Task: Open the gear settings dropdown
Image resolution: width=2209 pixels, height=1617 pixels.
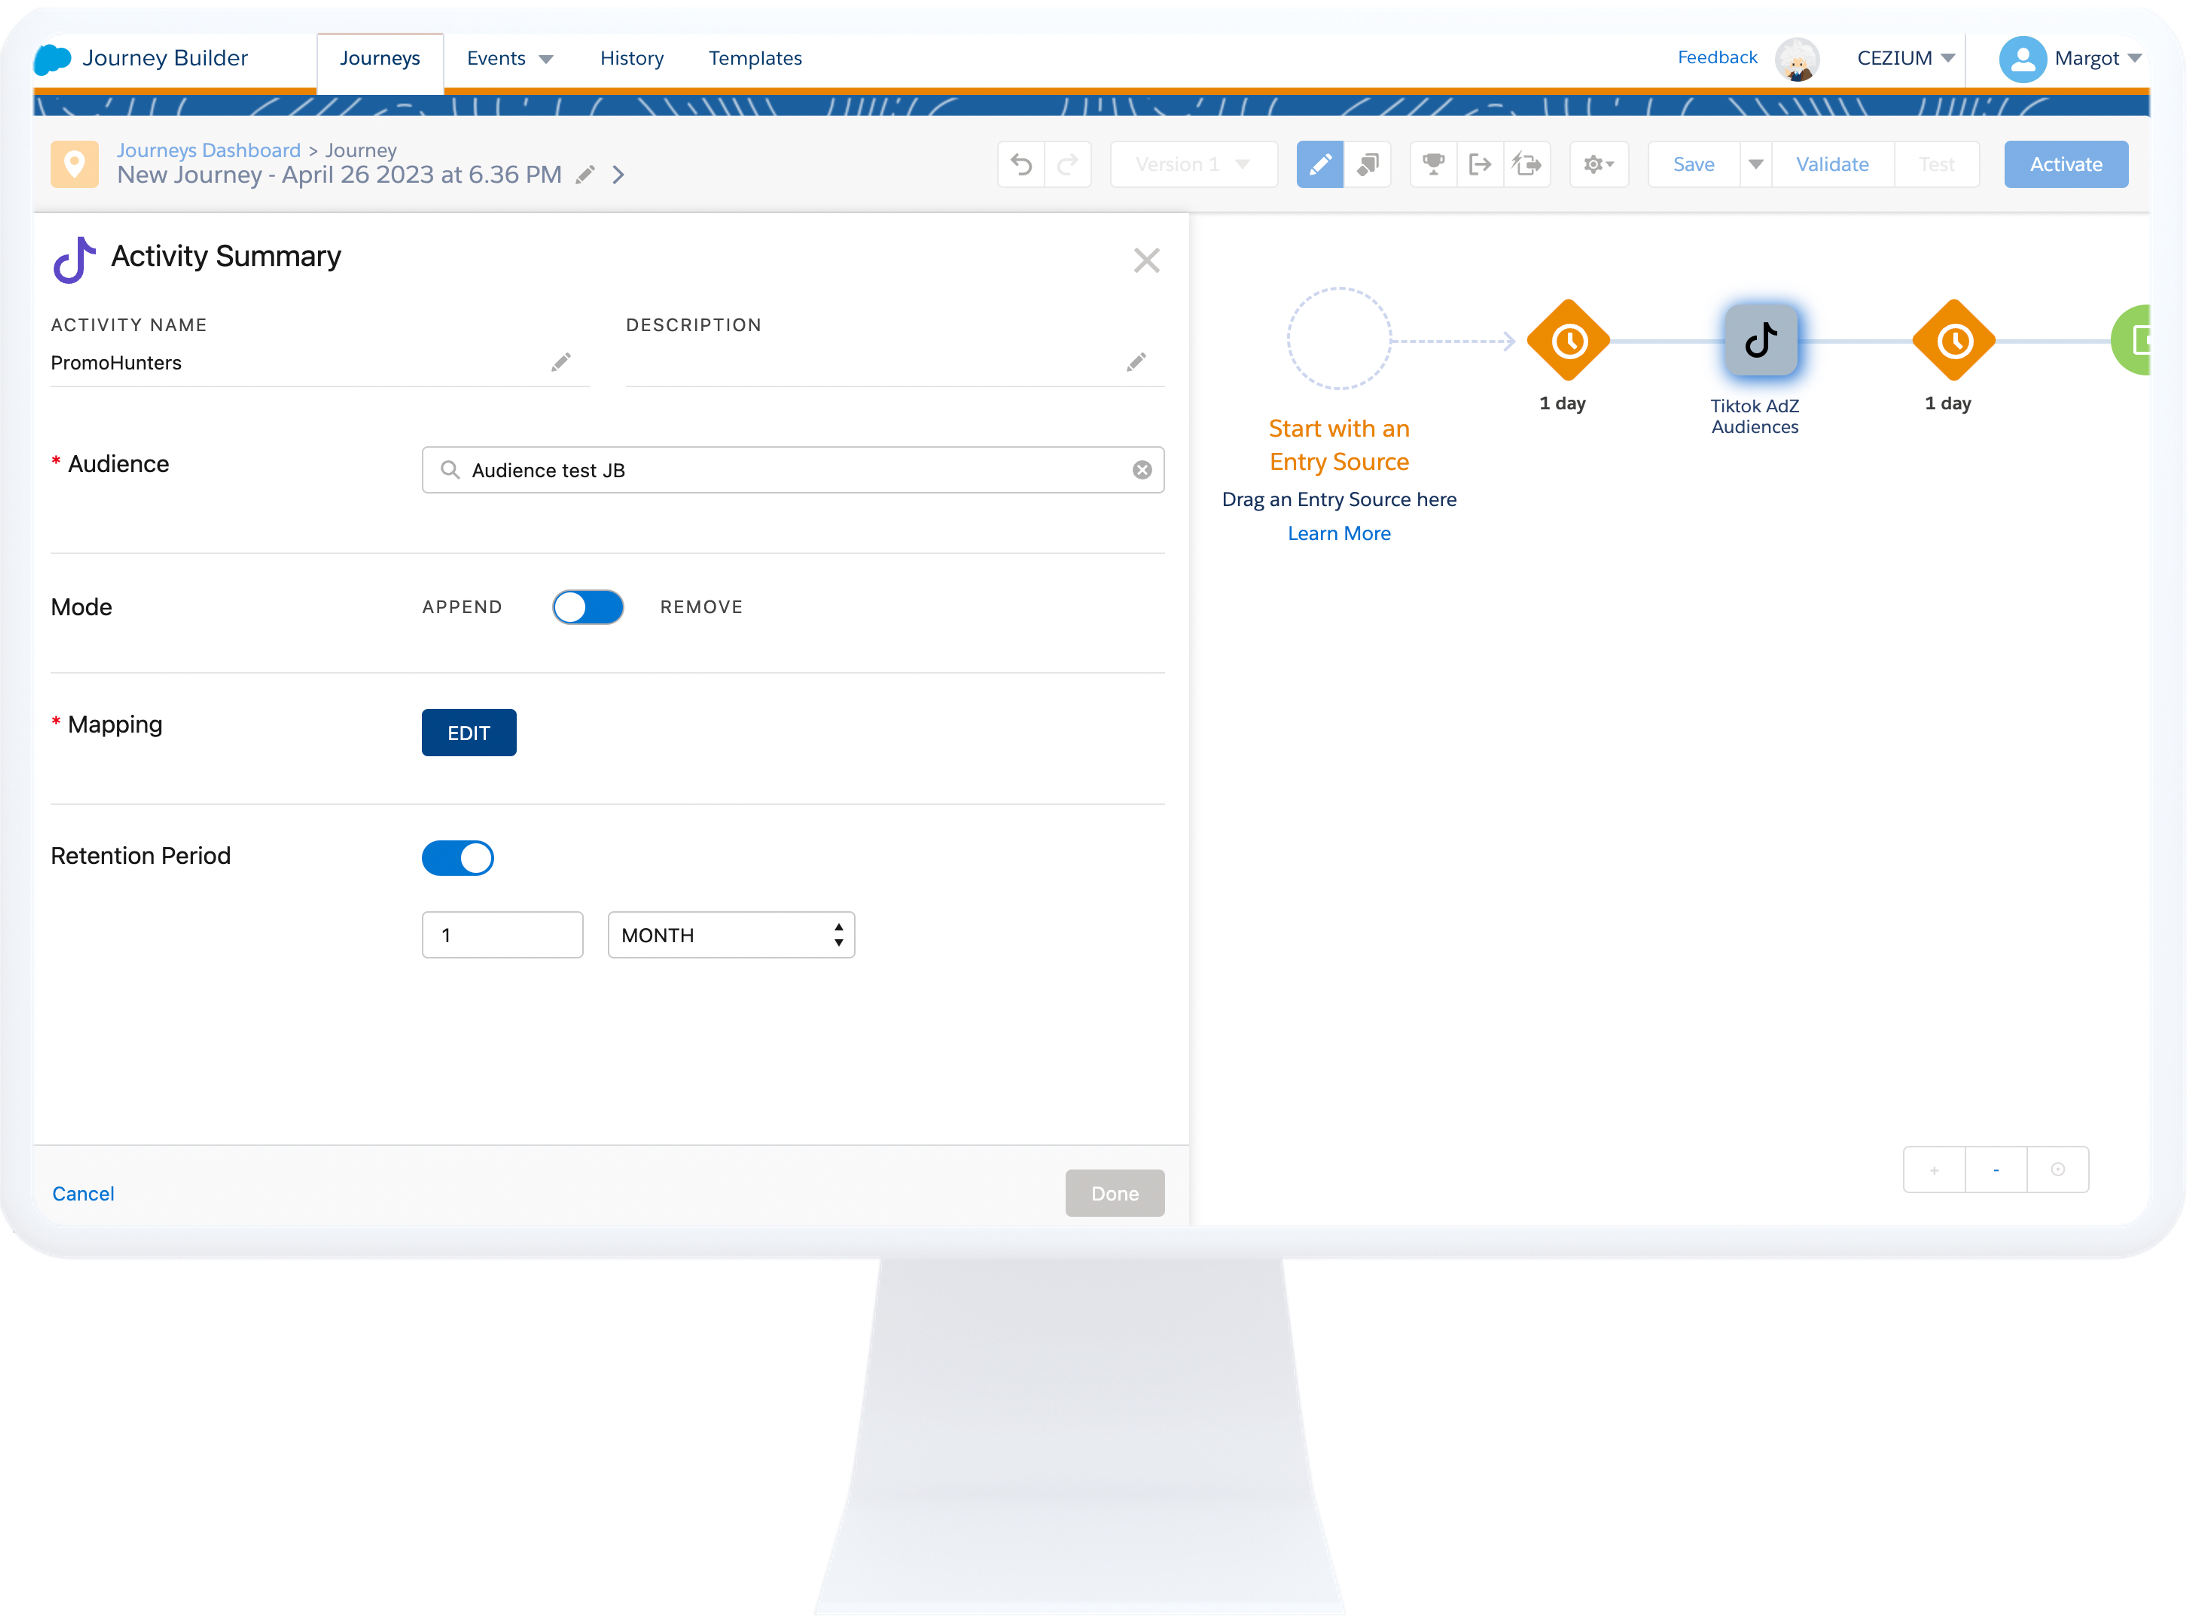Action: coord(1598,164)
